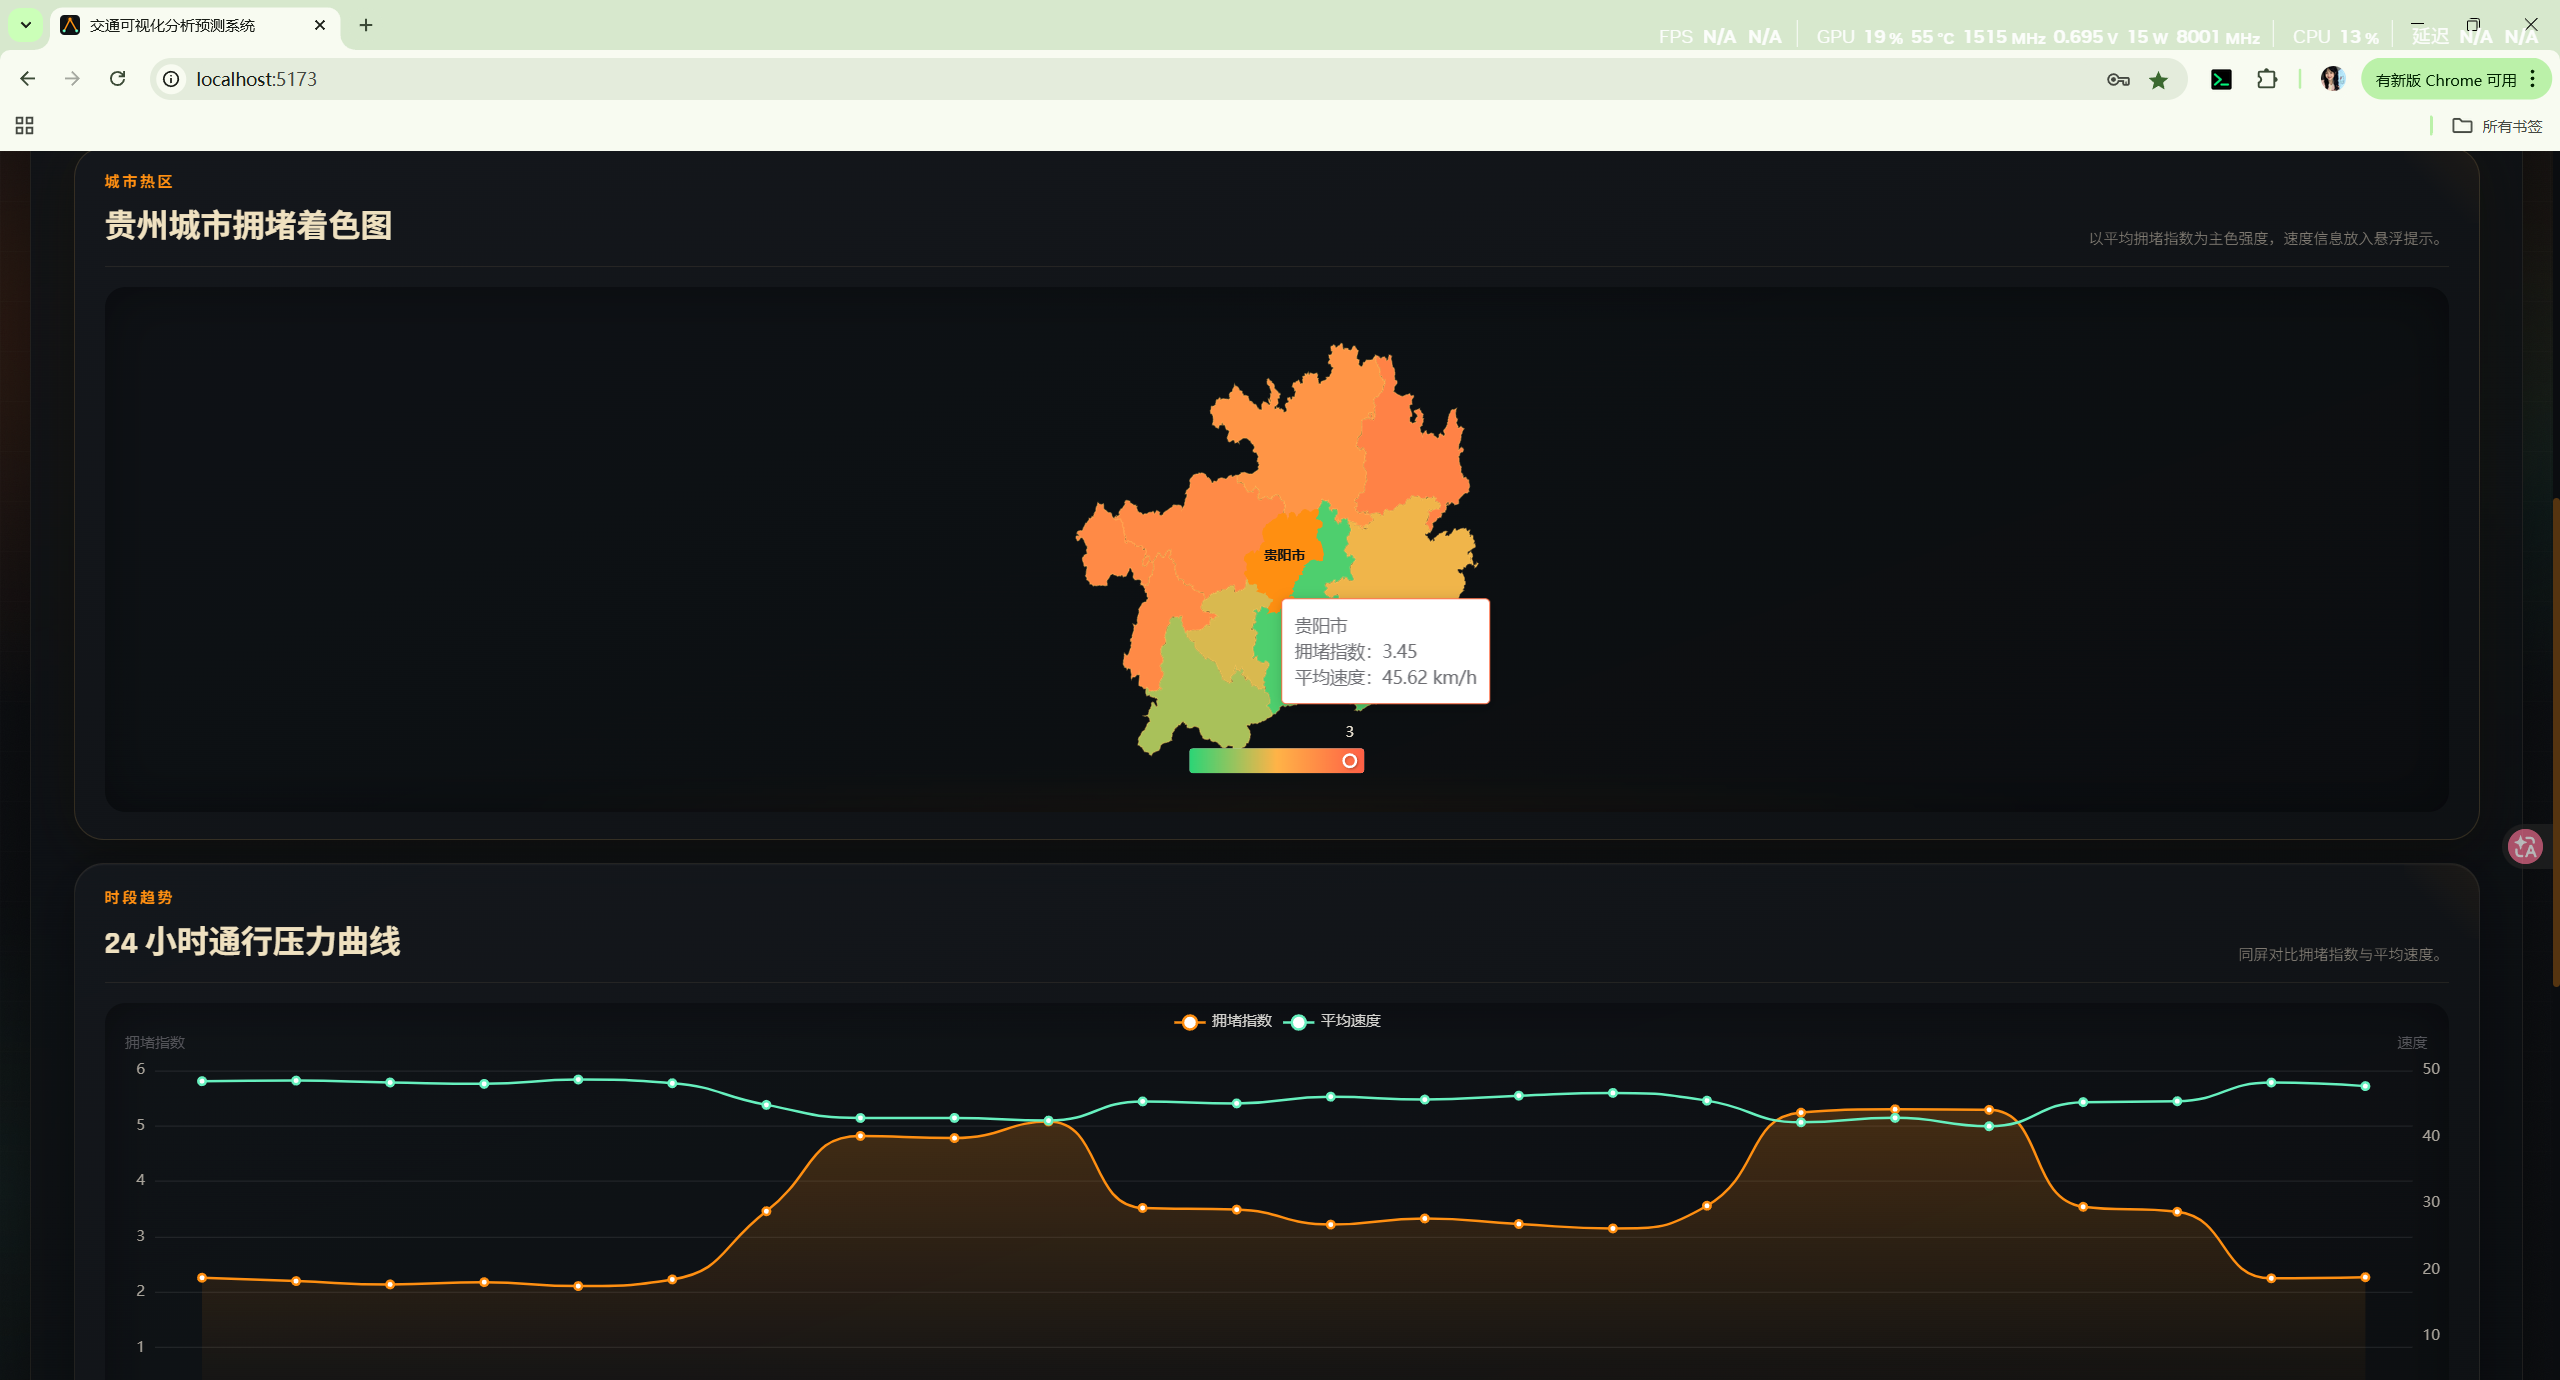Image resolution: width=2560 pixels, height=1380 pixels.
Task: Open the user profile avatar
Action: pos(2332,79)
